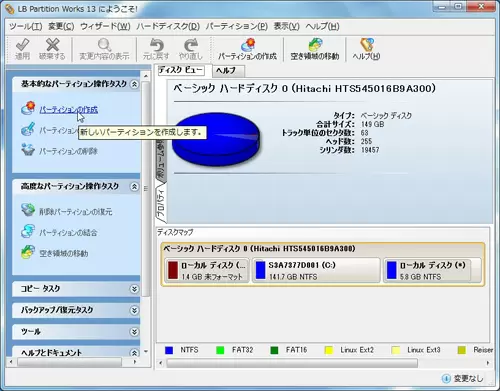Collapse 基本的なパーティション操作タスク panel
The width and height of the screenshot is (500, 391).
[x=134, y=84]
